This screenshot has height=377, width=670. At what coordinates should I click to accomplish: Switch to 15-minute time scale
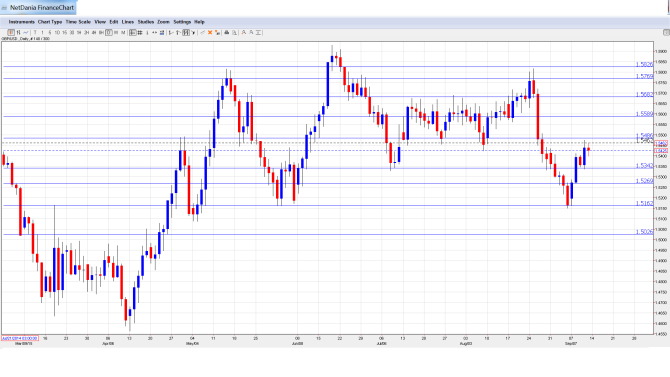[x=65, y=32]
